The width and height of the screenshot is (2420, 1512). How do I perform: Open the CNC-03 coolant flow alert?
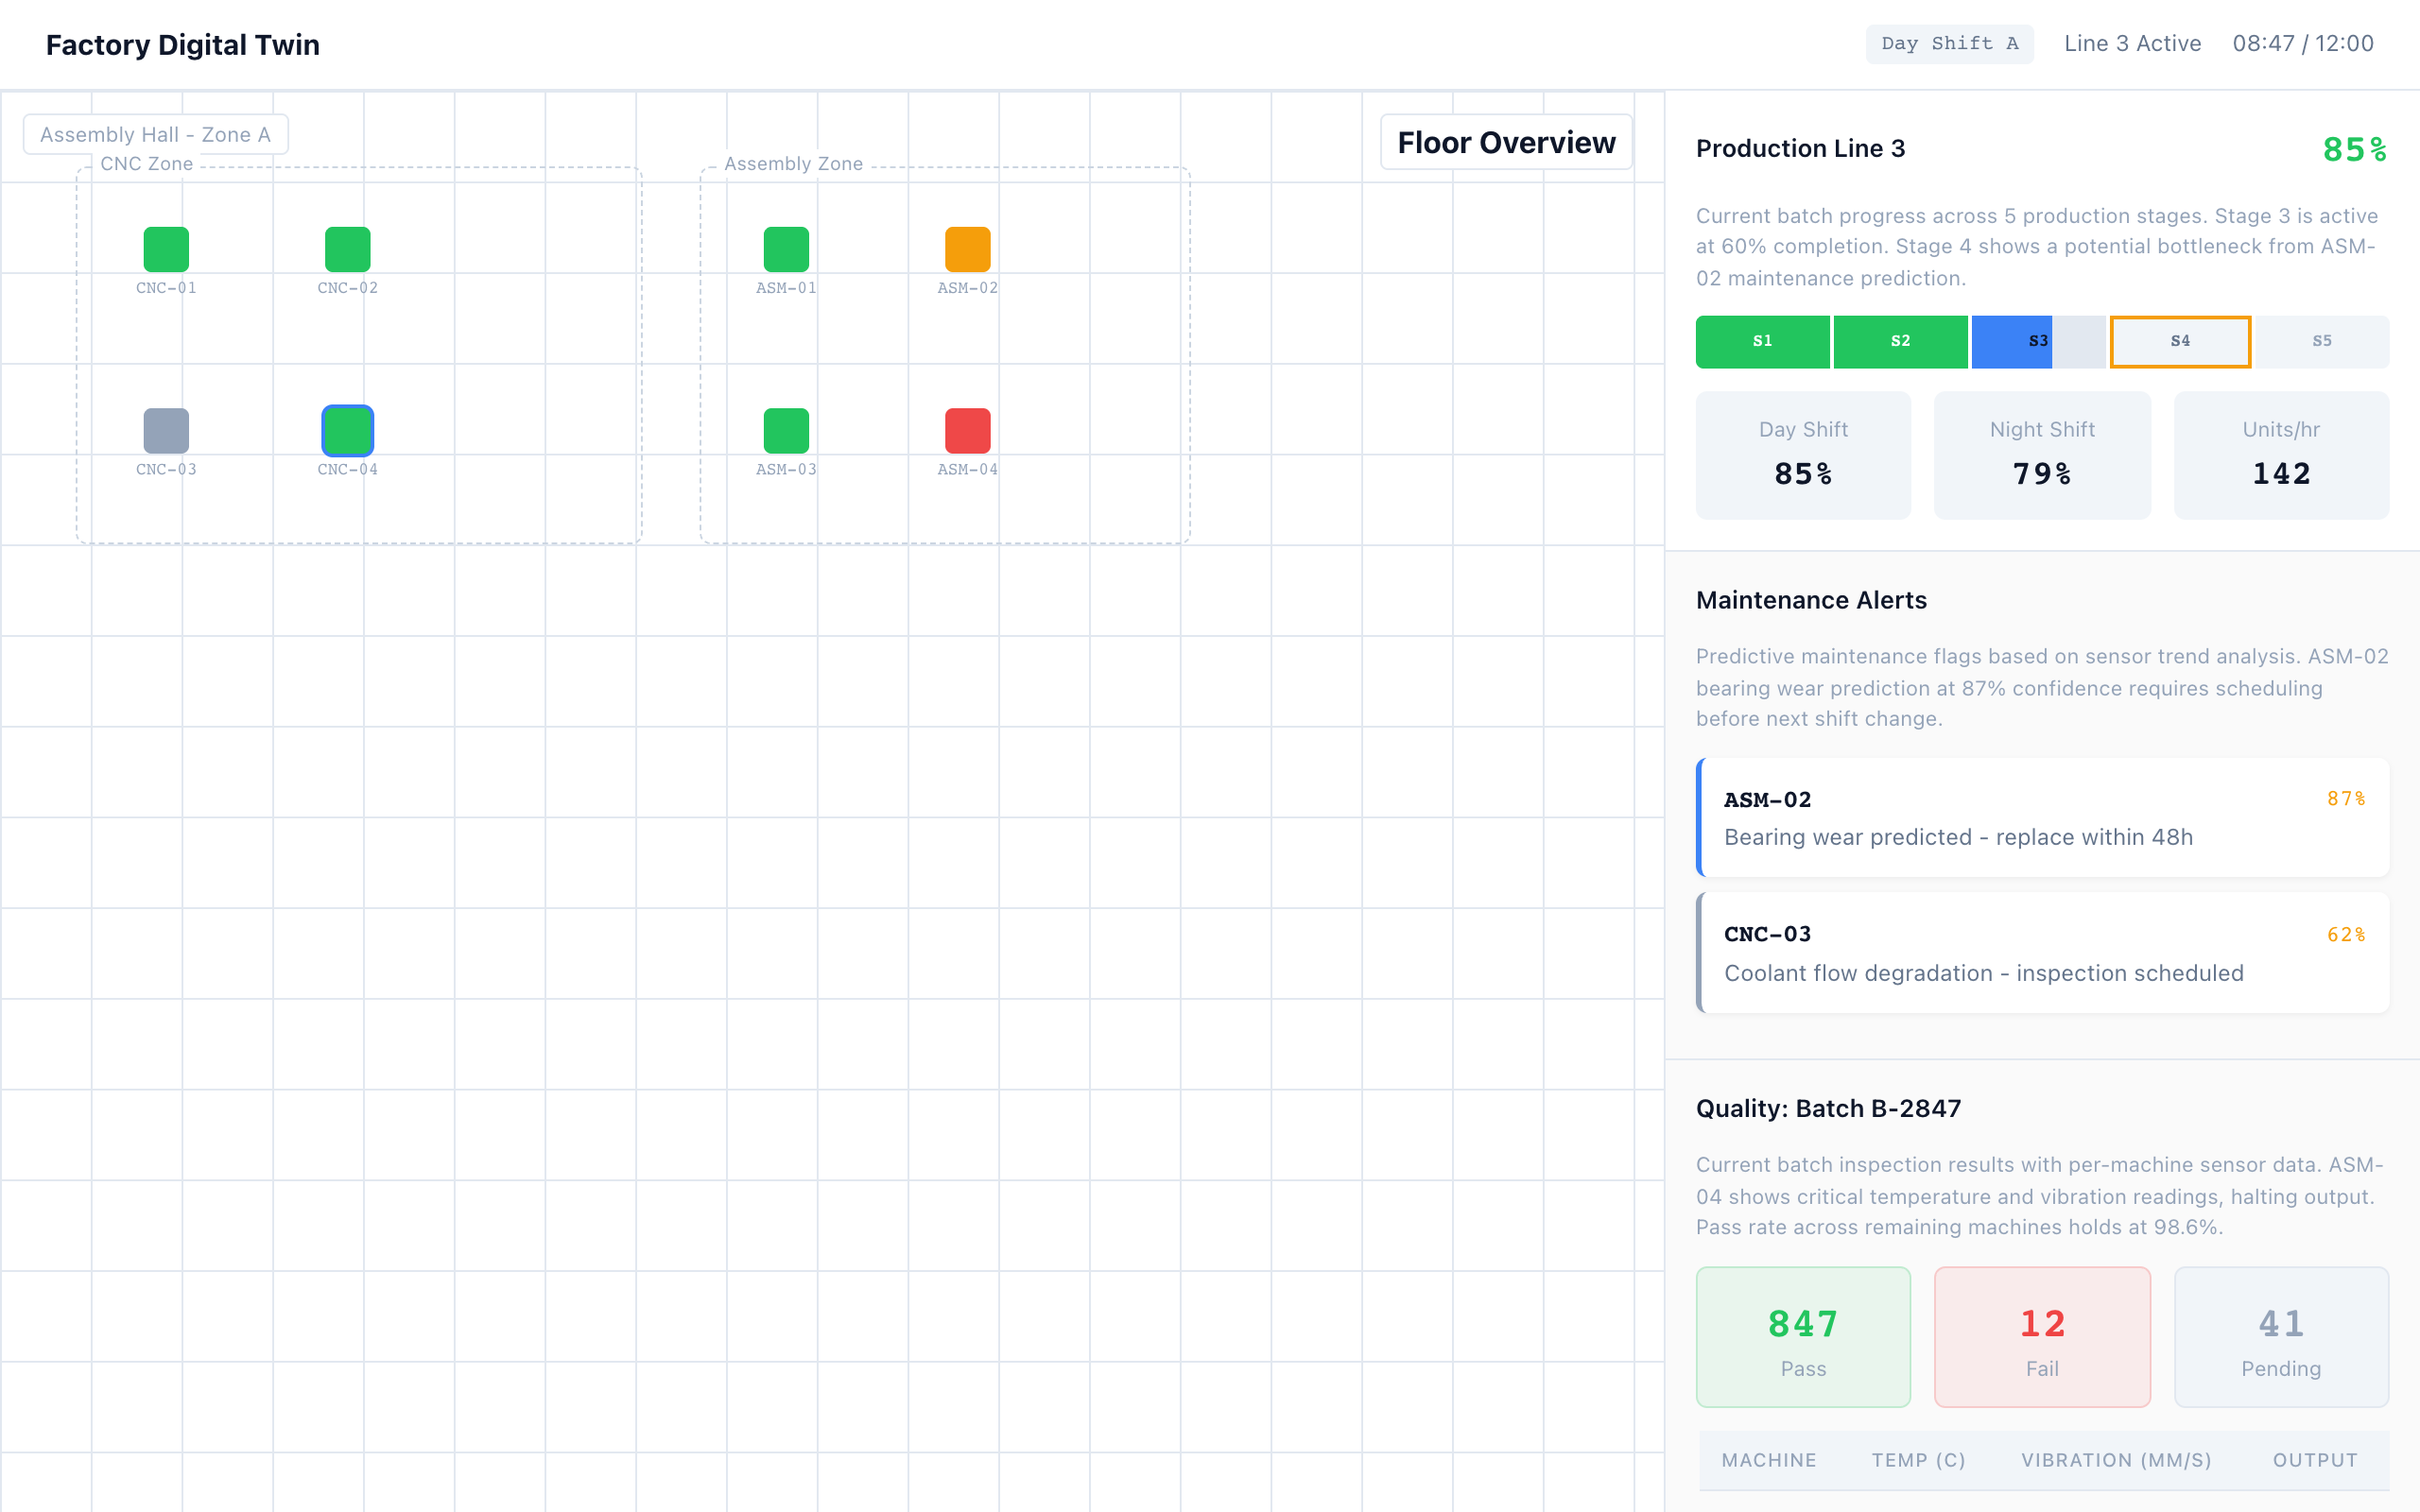tap(2042, 953)
